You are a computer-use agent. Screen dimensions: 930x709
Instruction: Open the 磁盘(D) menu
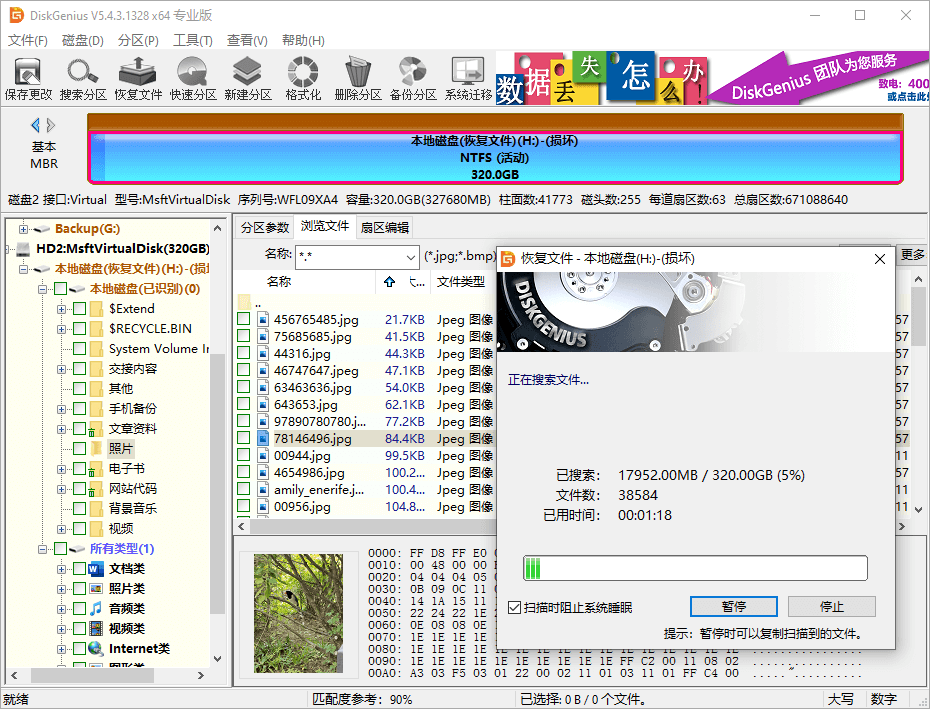[82, 40]
